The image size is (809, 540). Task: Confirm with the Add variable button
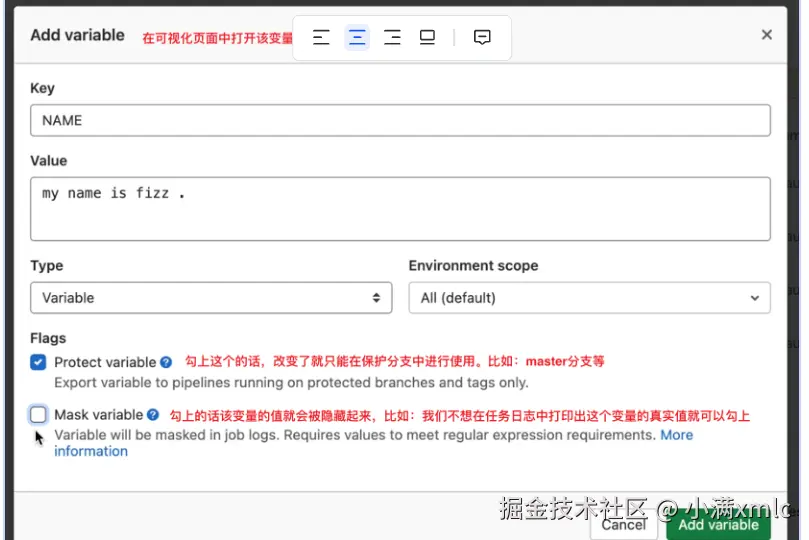click(x=718, y=525)
